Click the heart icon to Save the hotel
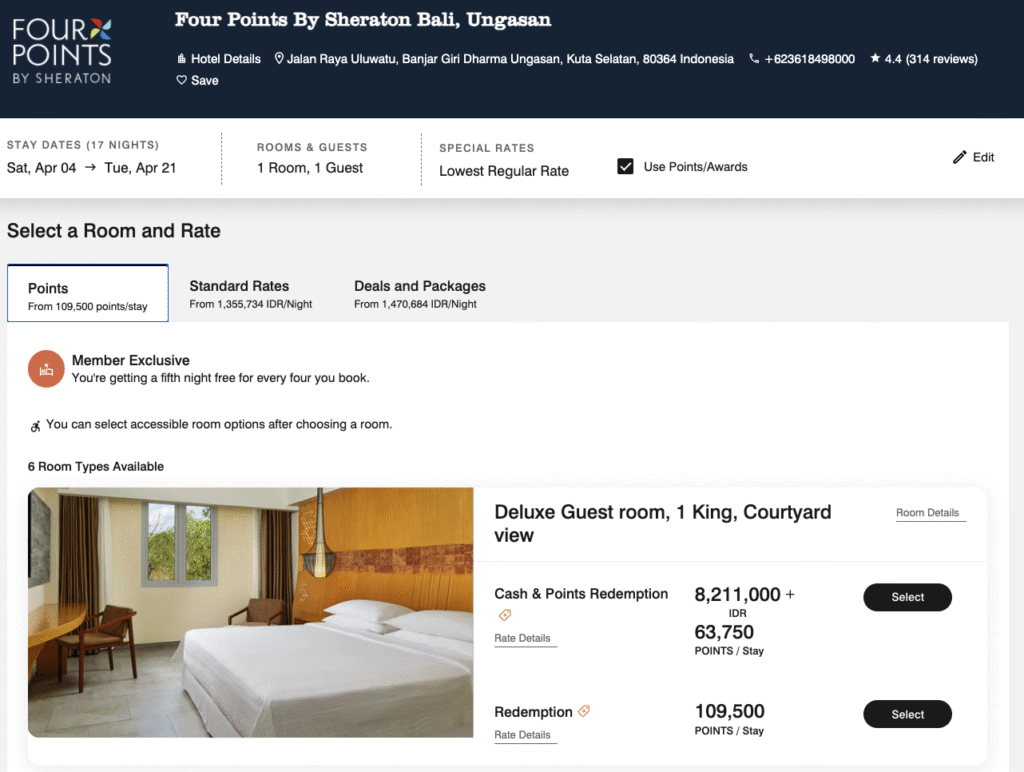 tap(179, 80)
